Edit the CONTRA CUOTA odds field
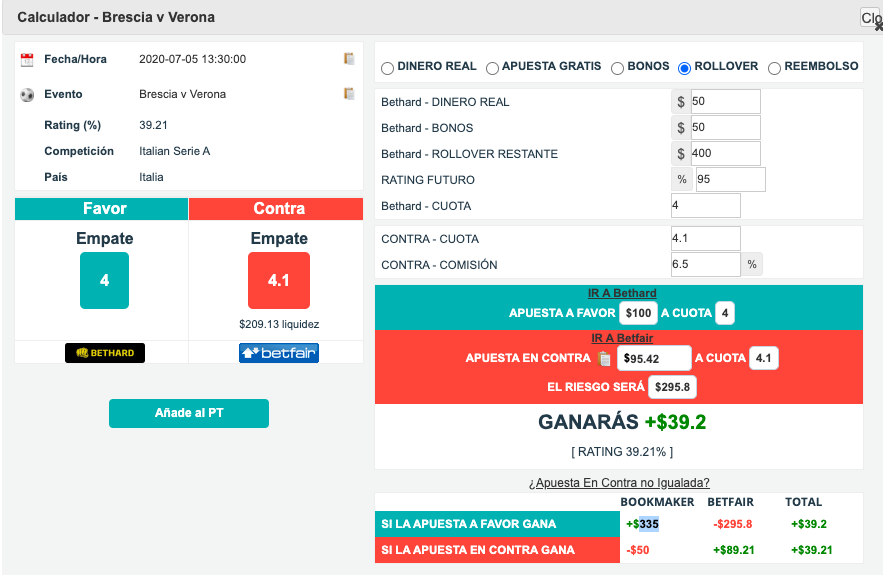This screenshot has height=575, width=883. point(706,238)
